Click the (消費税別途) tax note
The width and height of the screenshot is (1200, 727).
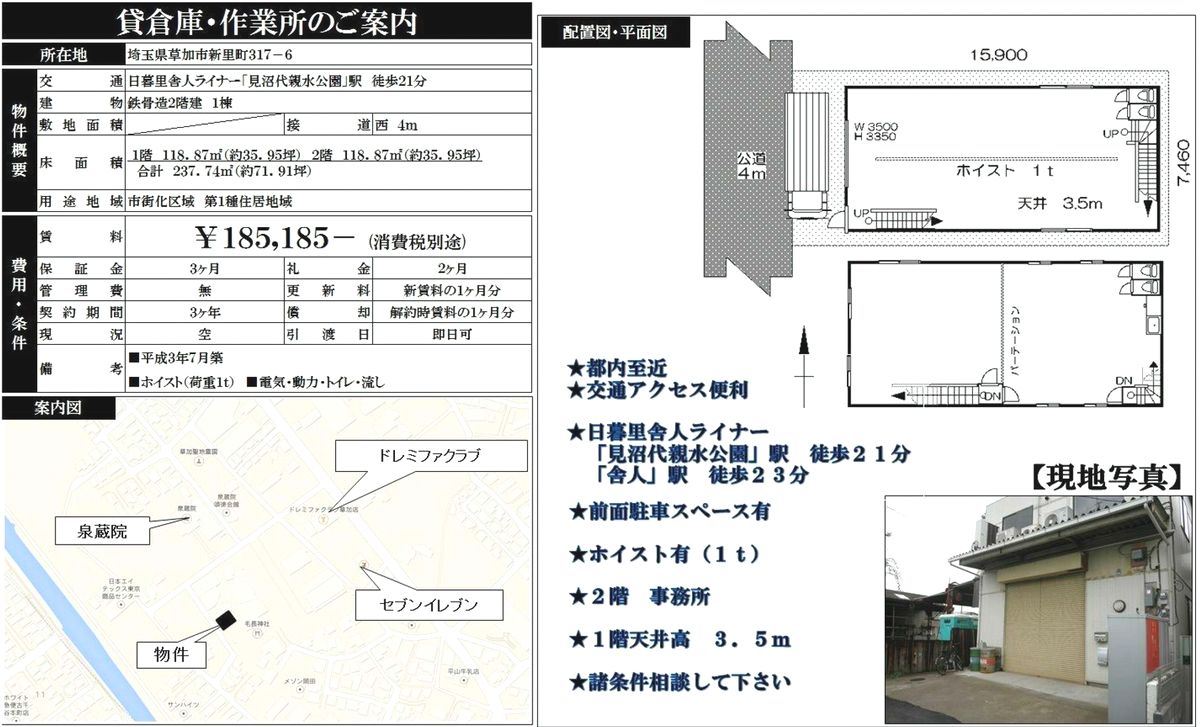(417, 241)
